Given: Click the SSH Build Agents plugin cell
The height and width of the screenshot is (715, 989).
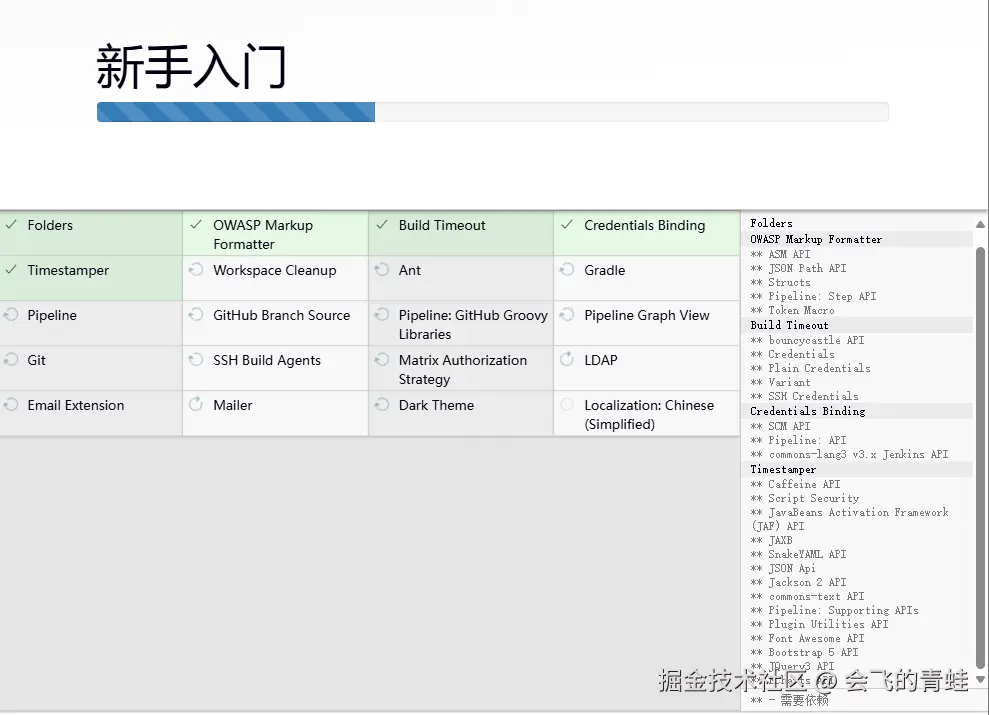Looking at the screenshot, I should 275,368.
